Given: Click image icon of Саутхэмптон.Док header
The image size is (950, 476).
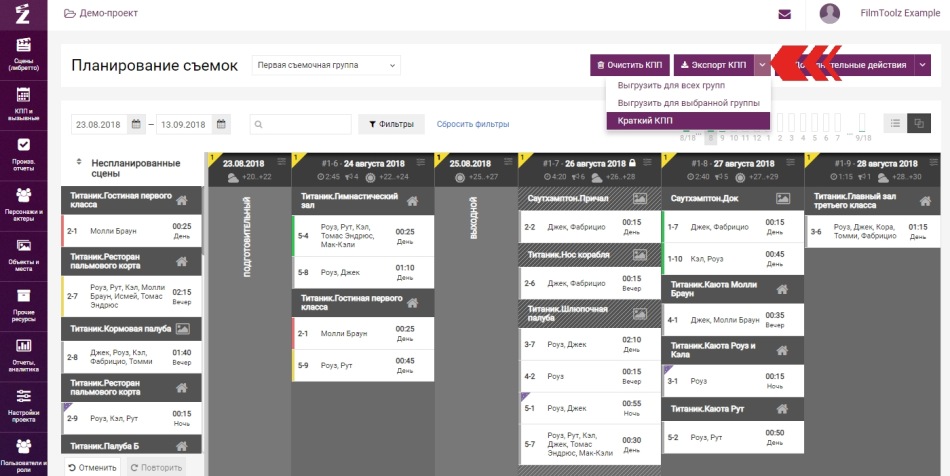Looking at the screenshot, I should (783, 199).
